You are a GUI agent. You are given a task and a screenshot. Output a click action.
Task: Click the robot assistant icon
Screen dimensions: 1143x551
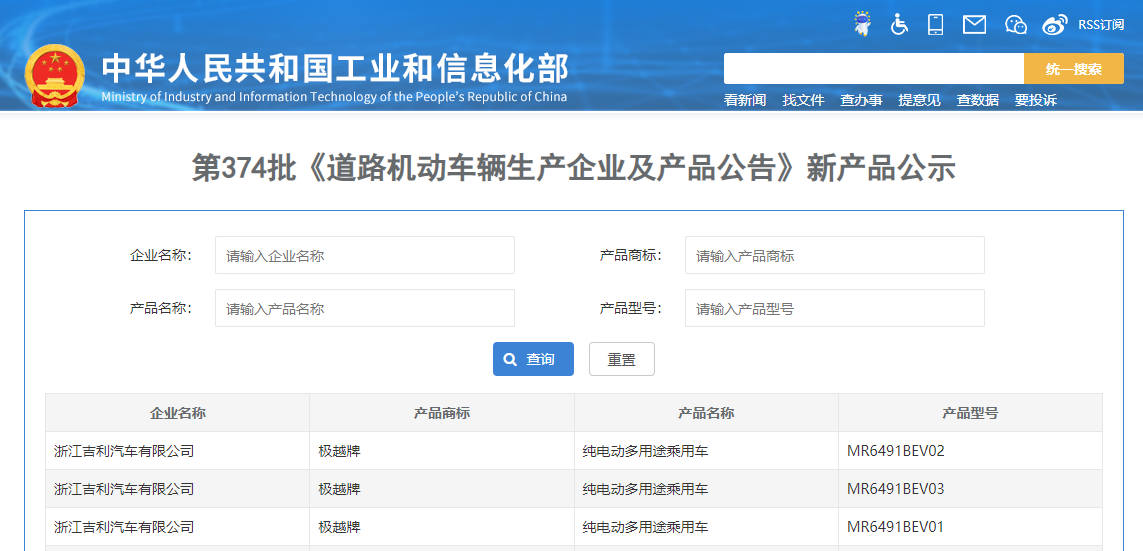click(x=862, y=24)
